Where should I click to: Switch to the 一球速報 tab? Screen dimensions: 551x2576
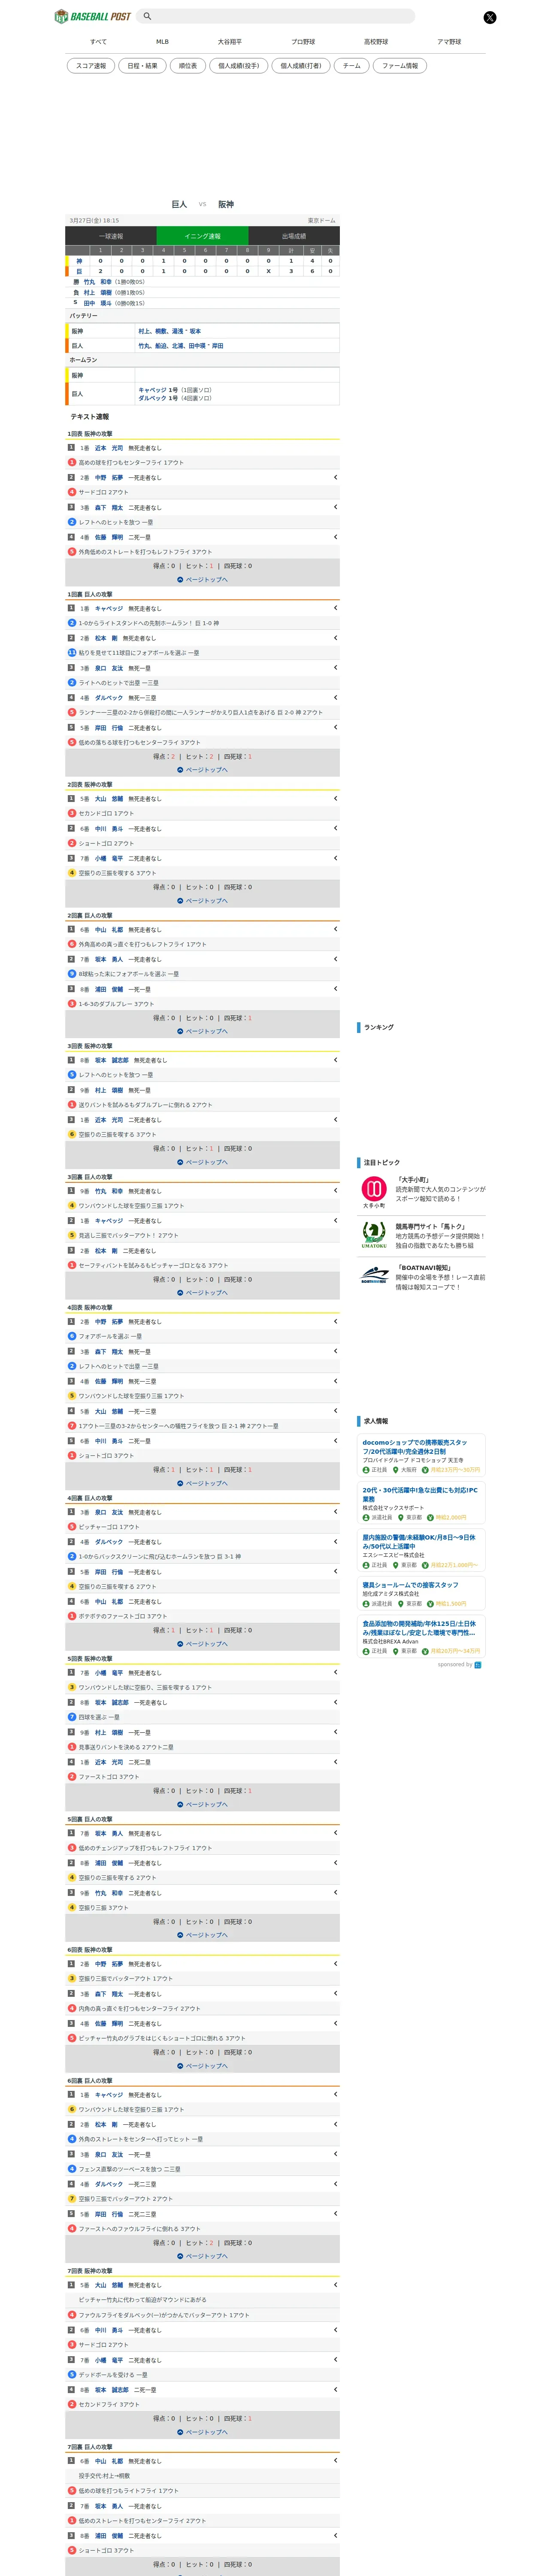111,236
